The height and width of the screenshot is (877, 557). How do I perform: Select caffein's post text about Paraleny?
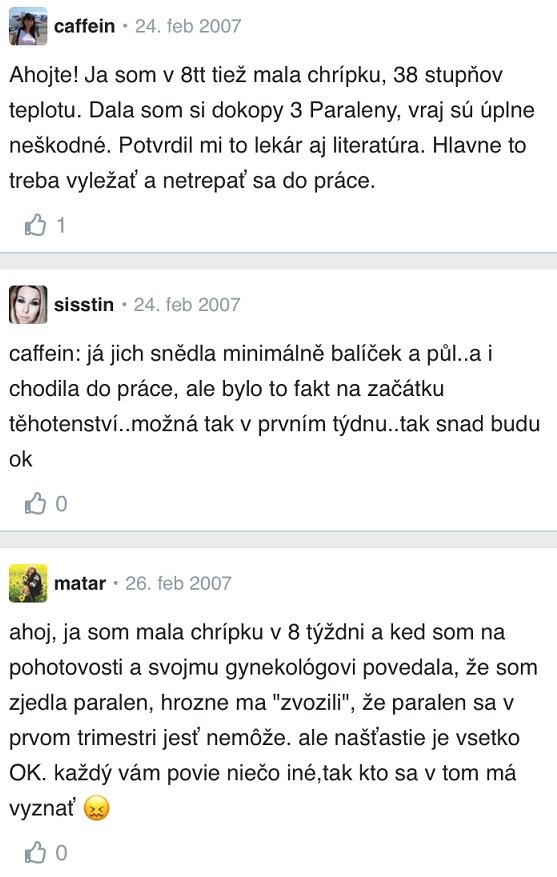(x=272, y=128)
